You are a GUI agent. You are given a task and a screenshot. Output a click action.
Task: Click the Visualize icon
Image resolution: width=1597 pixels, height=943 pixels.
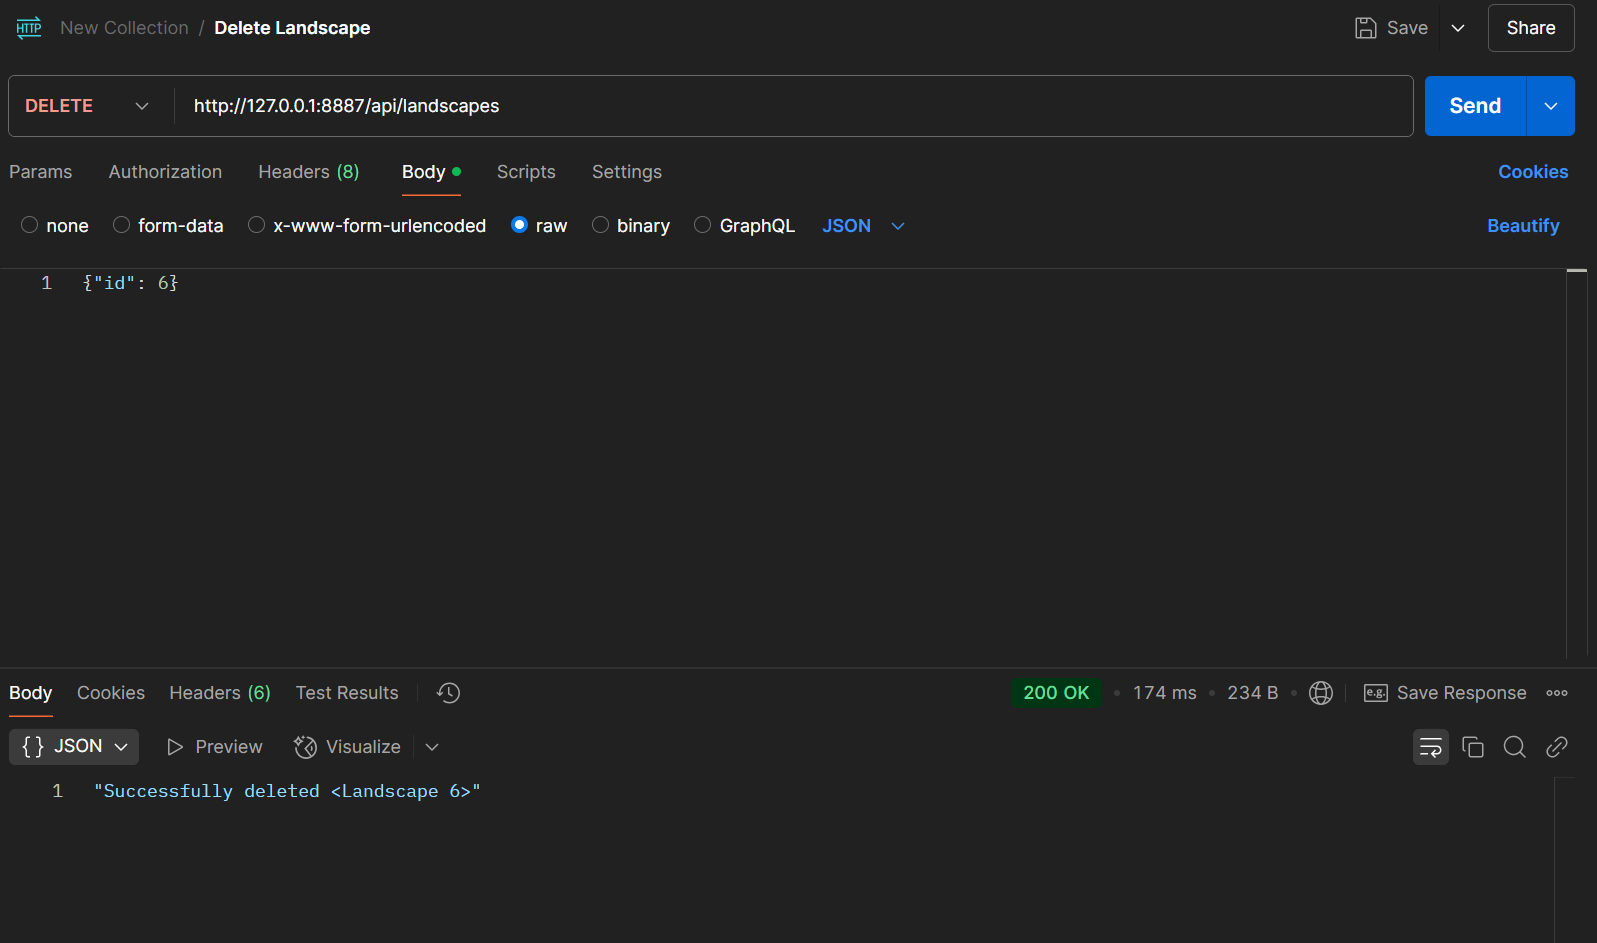pos(305,747)
